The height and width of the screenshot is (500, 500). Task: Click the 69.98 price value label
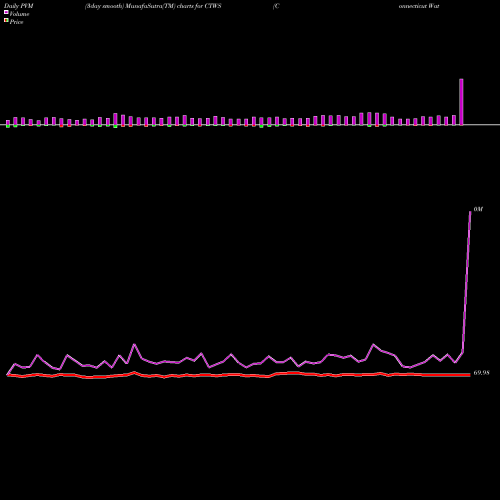click(481, 373)
